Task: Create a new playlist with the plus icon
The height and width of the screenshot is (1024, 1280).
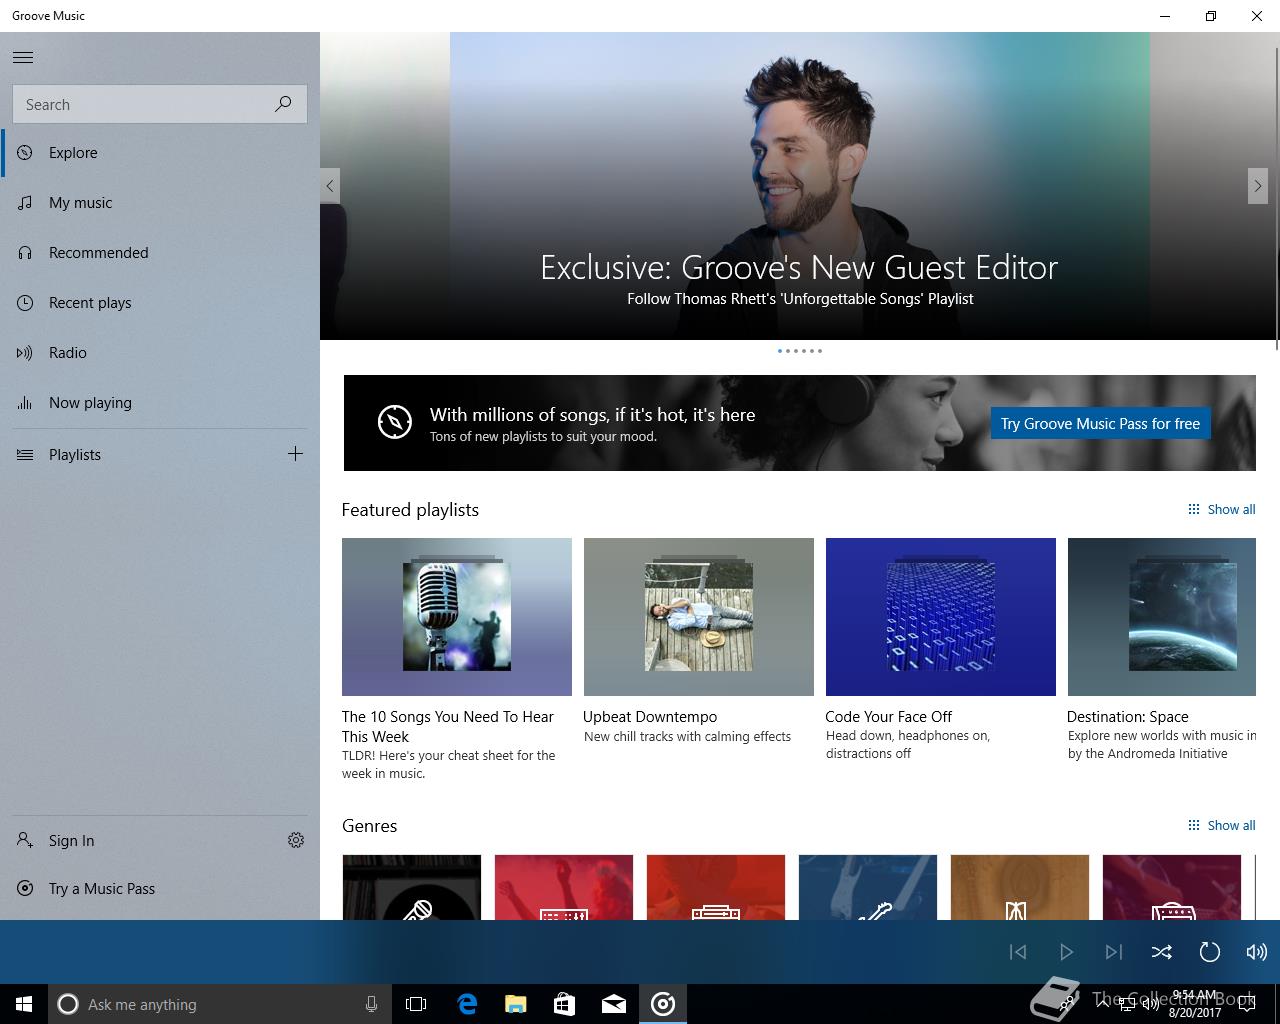Action: pyautogui.click(x=295, y=454)
